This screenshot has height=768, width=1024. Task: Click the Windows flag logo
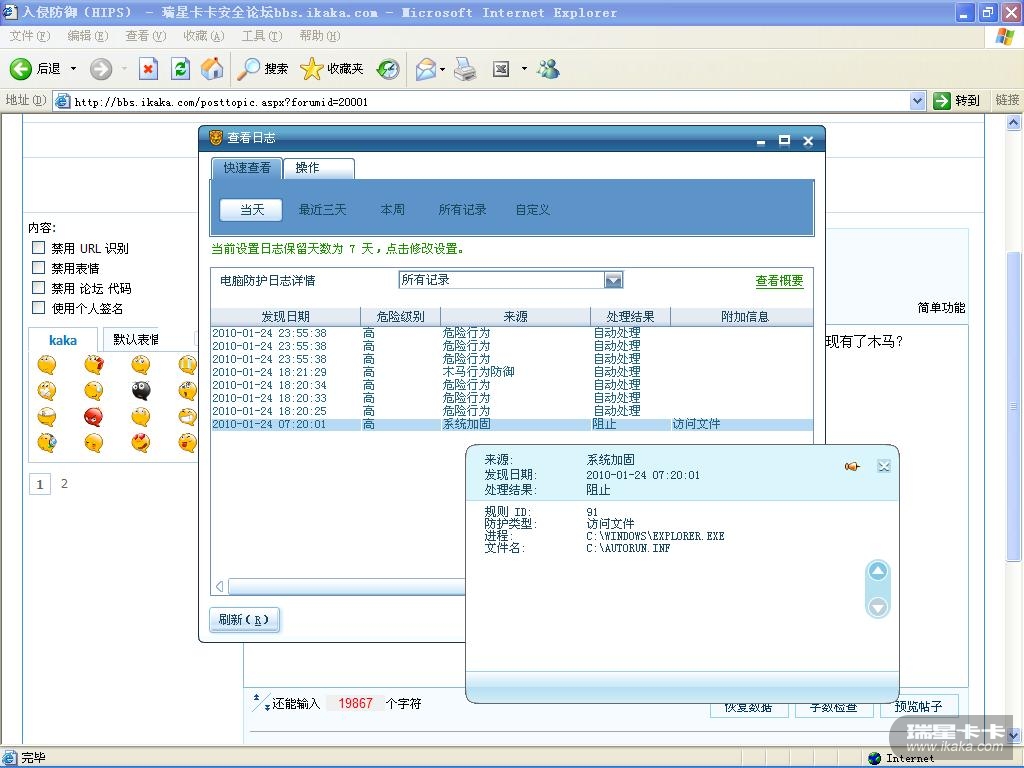point(1005,36)
